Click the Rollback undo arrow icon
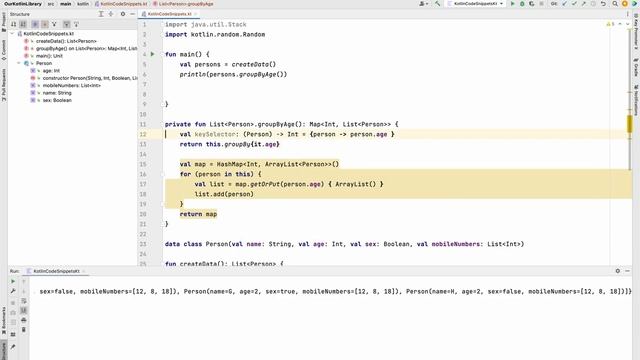 click(x=603, y=4)
